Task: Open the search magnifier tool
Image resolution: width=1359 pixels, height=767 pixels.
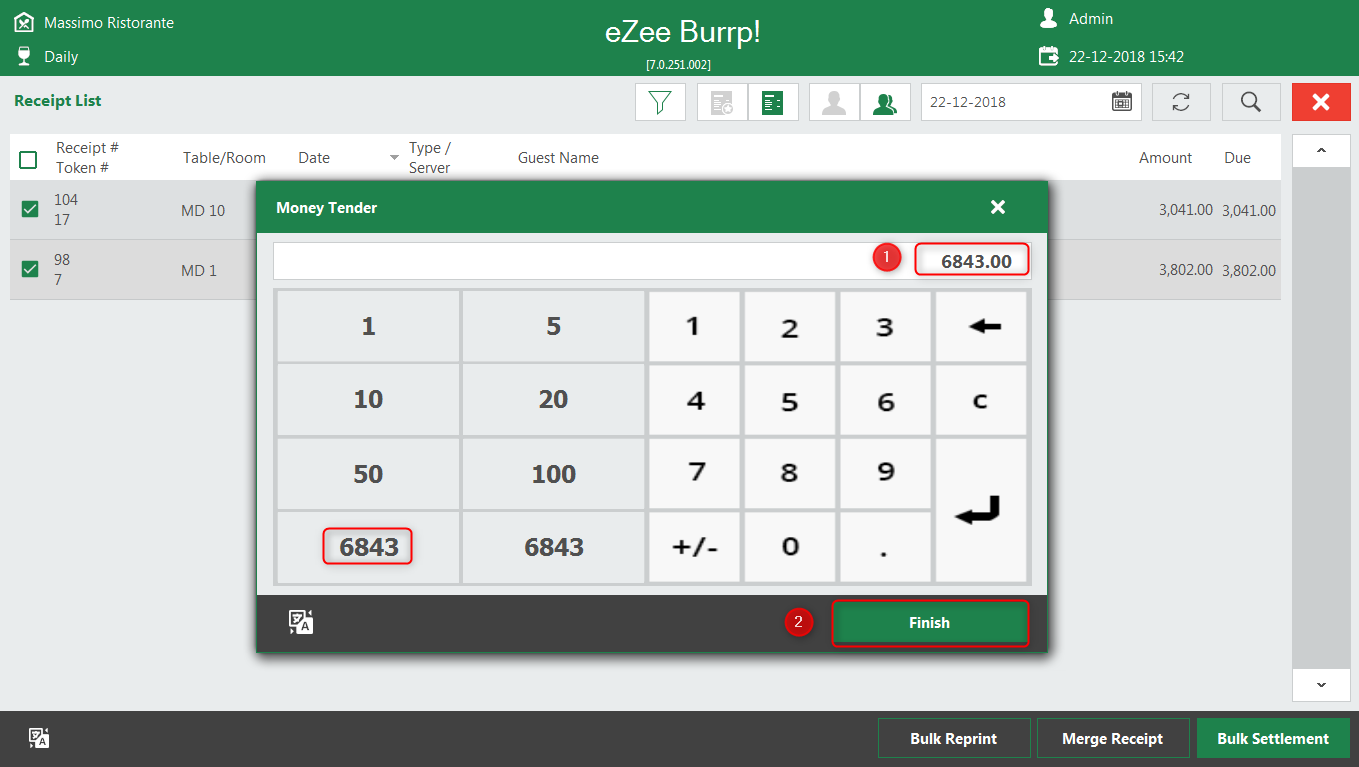Action: (x=1251, y=102)
